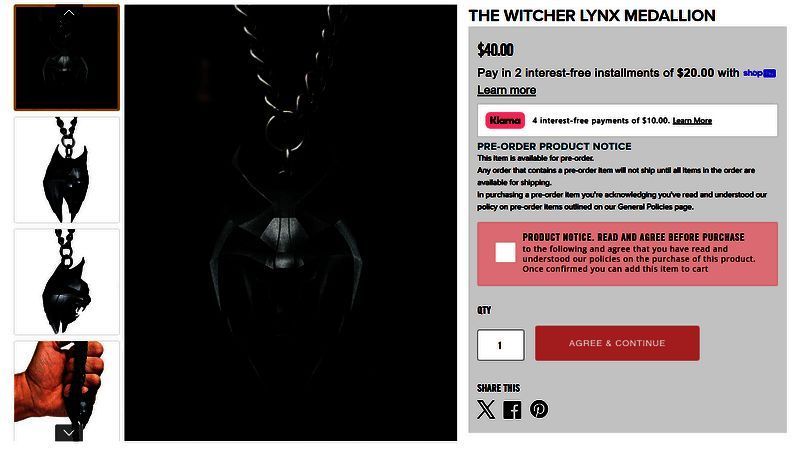Click the Shop Pay logo
This screenshot has height=455, width=800.
[x=759, y=73]
